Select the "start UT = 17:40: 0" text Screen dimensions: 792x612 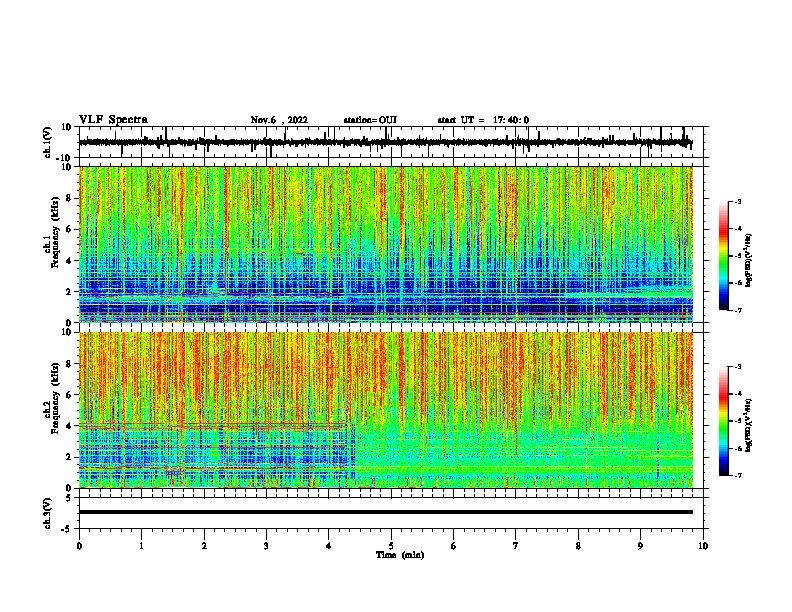coord(483,120)
